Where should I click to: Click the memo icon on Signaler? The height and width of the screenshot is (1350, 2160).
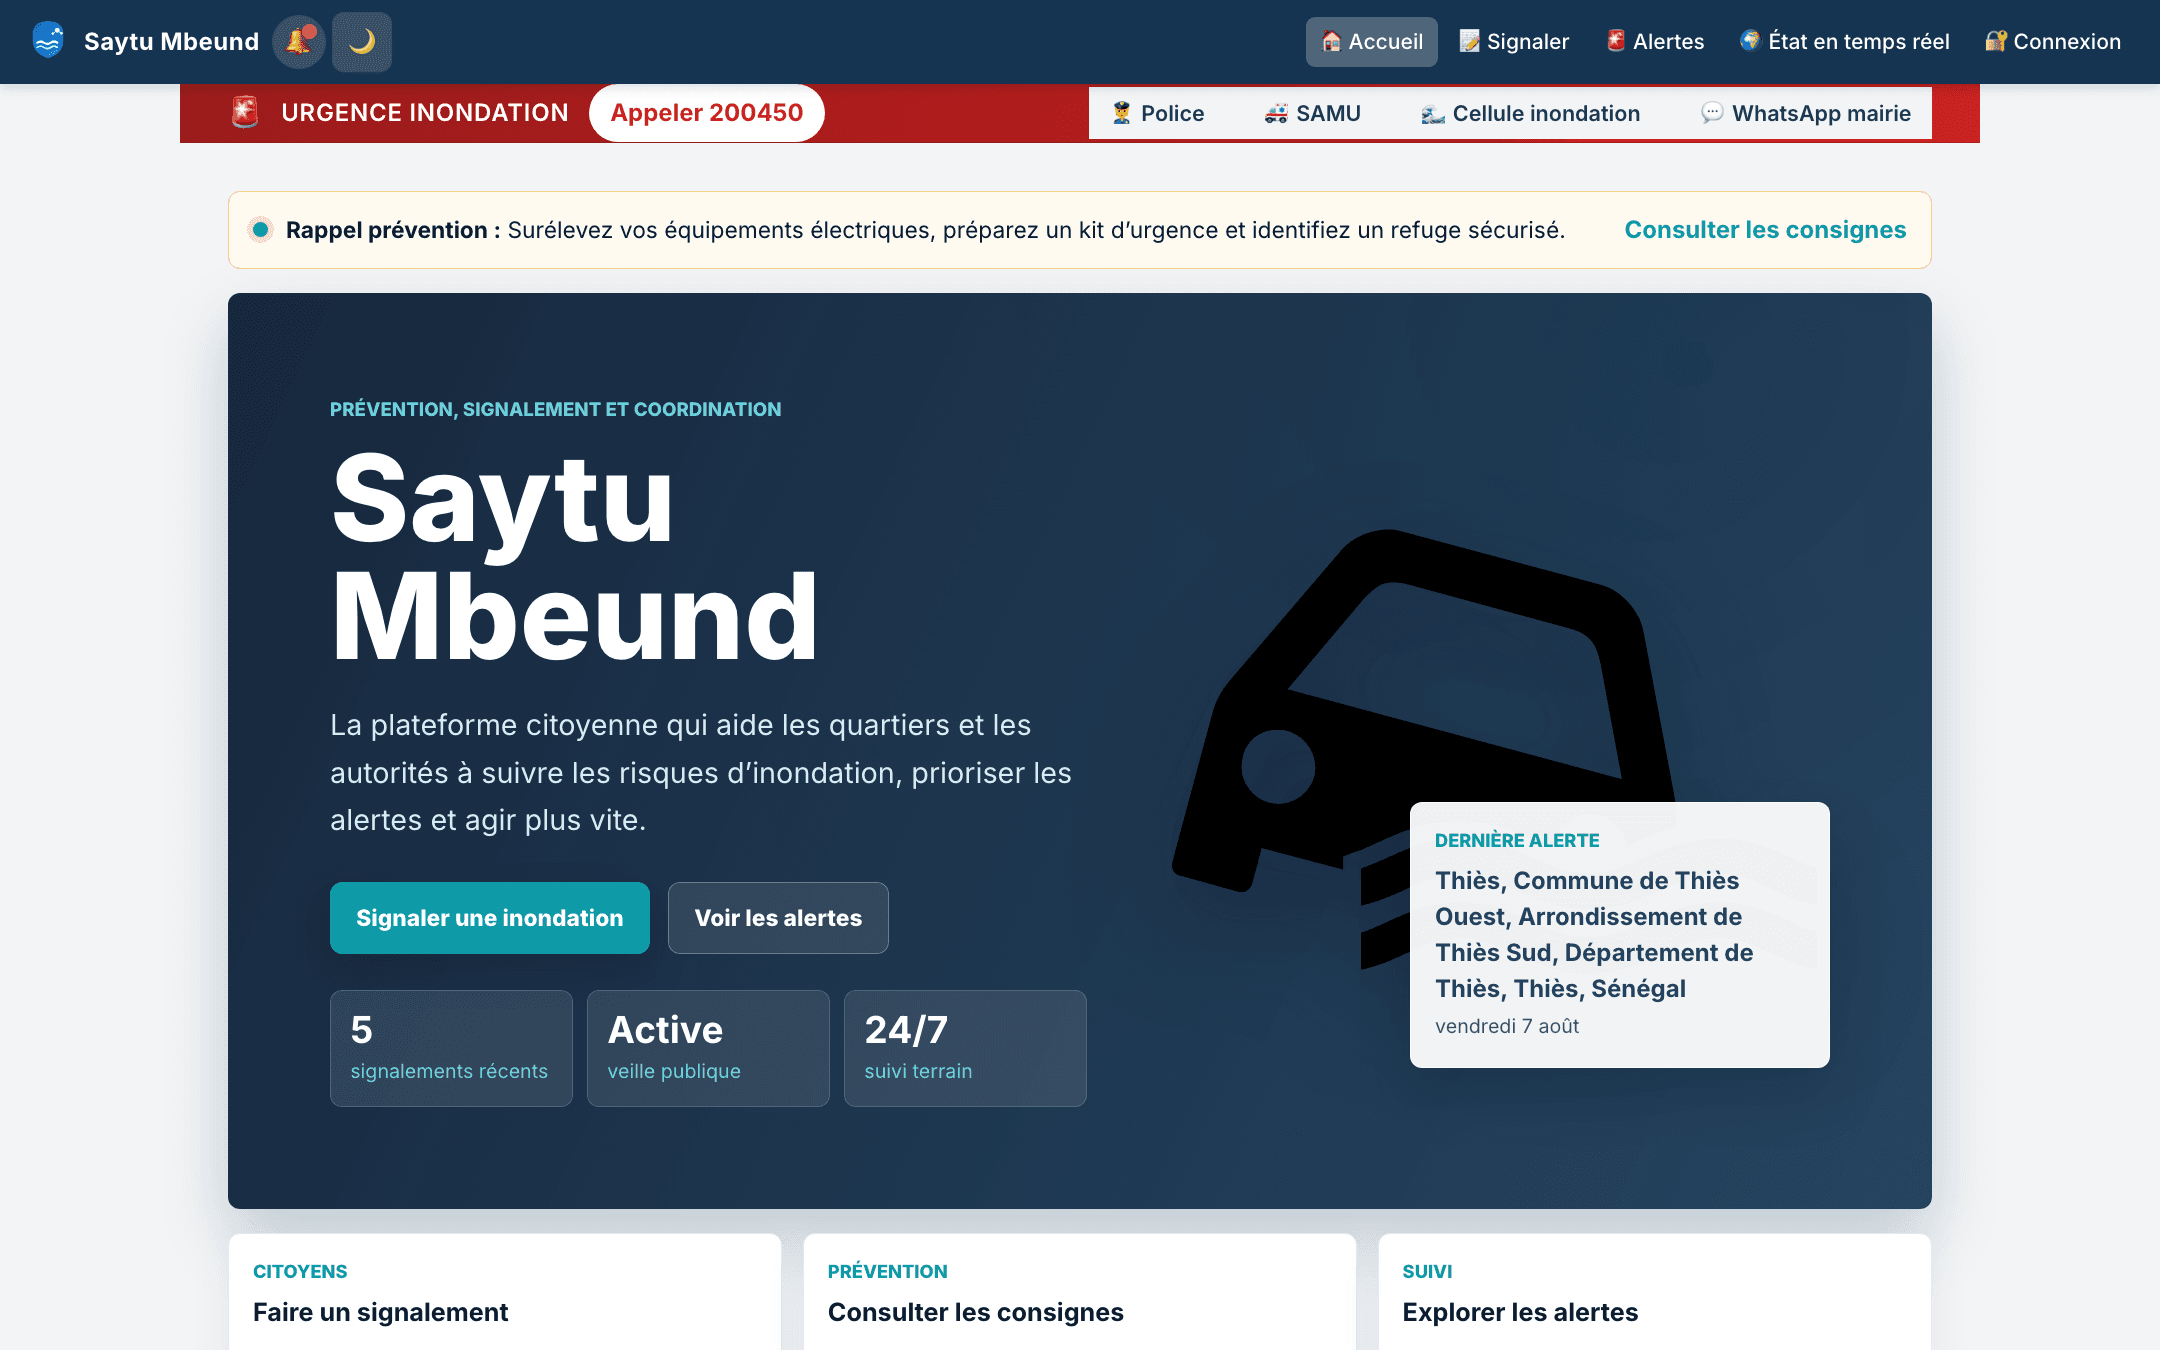(1469, 41)
